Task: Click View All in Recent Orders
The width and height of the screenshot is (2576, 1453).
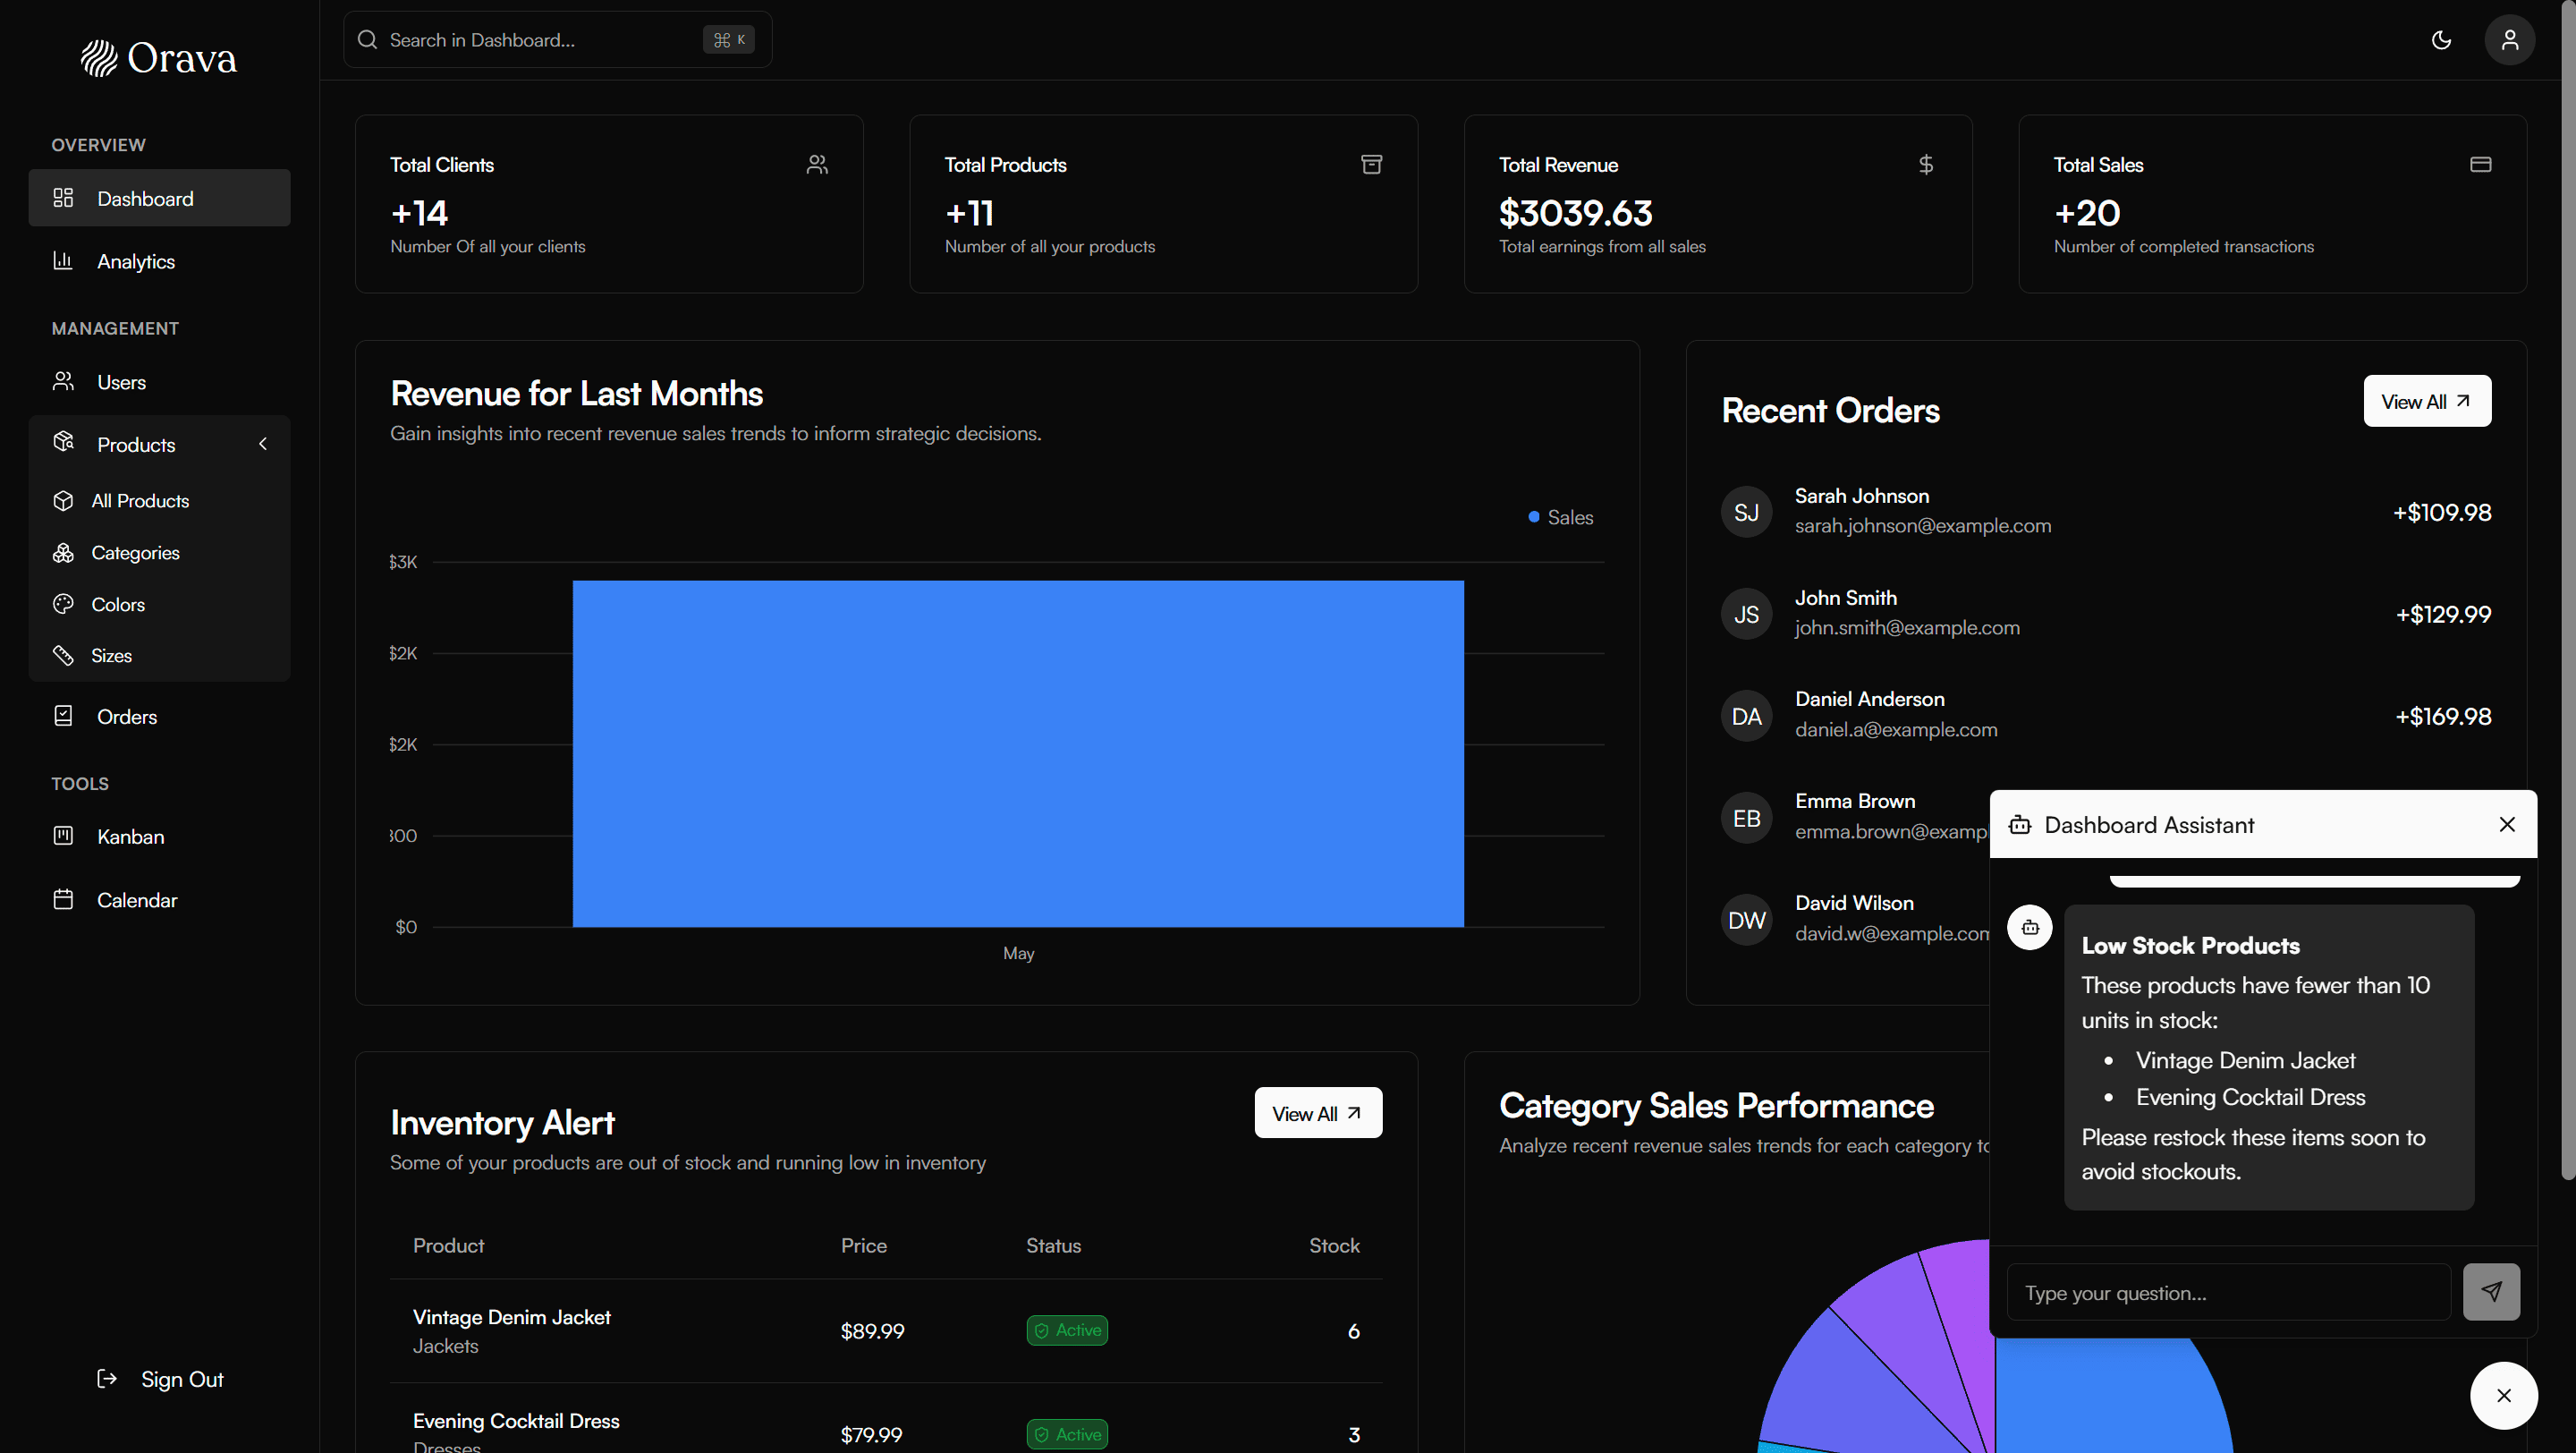Action: tap(2427, 401)
